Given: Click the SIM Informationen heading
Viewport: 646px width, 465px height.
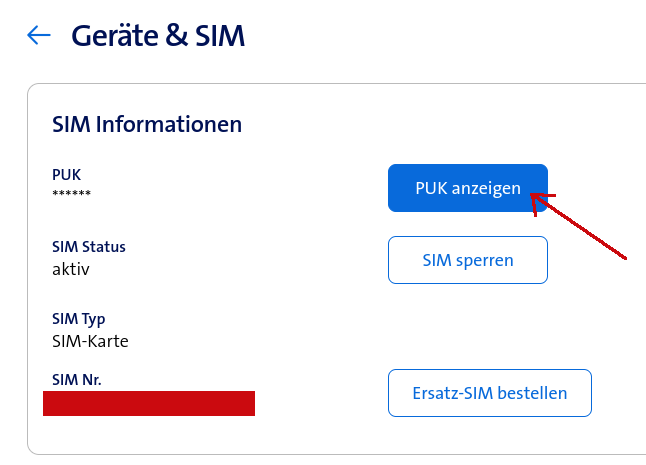Looking at the screenshot, I should click(x=147, y=125).
